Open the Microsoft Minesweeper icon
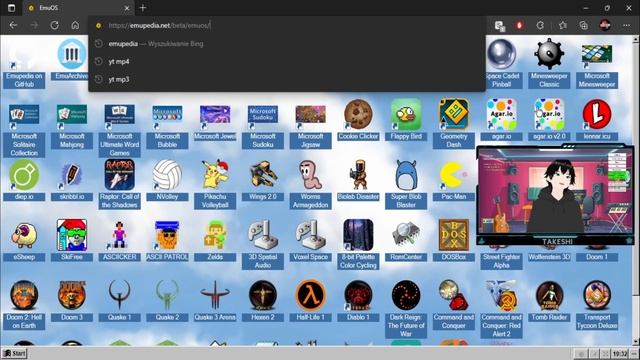Image resolution: width=640 pixels, height=360 pixels. 597,64
